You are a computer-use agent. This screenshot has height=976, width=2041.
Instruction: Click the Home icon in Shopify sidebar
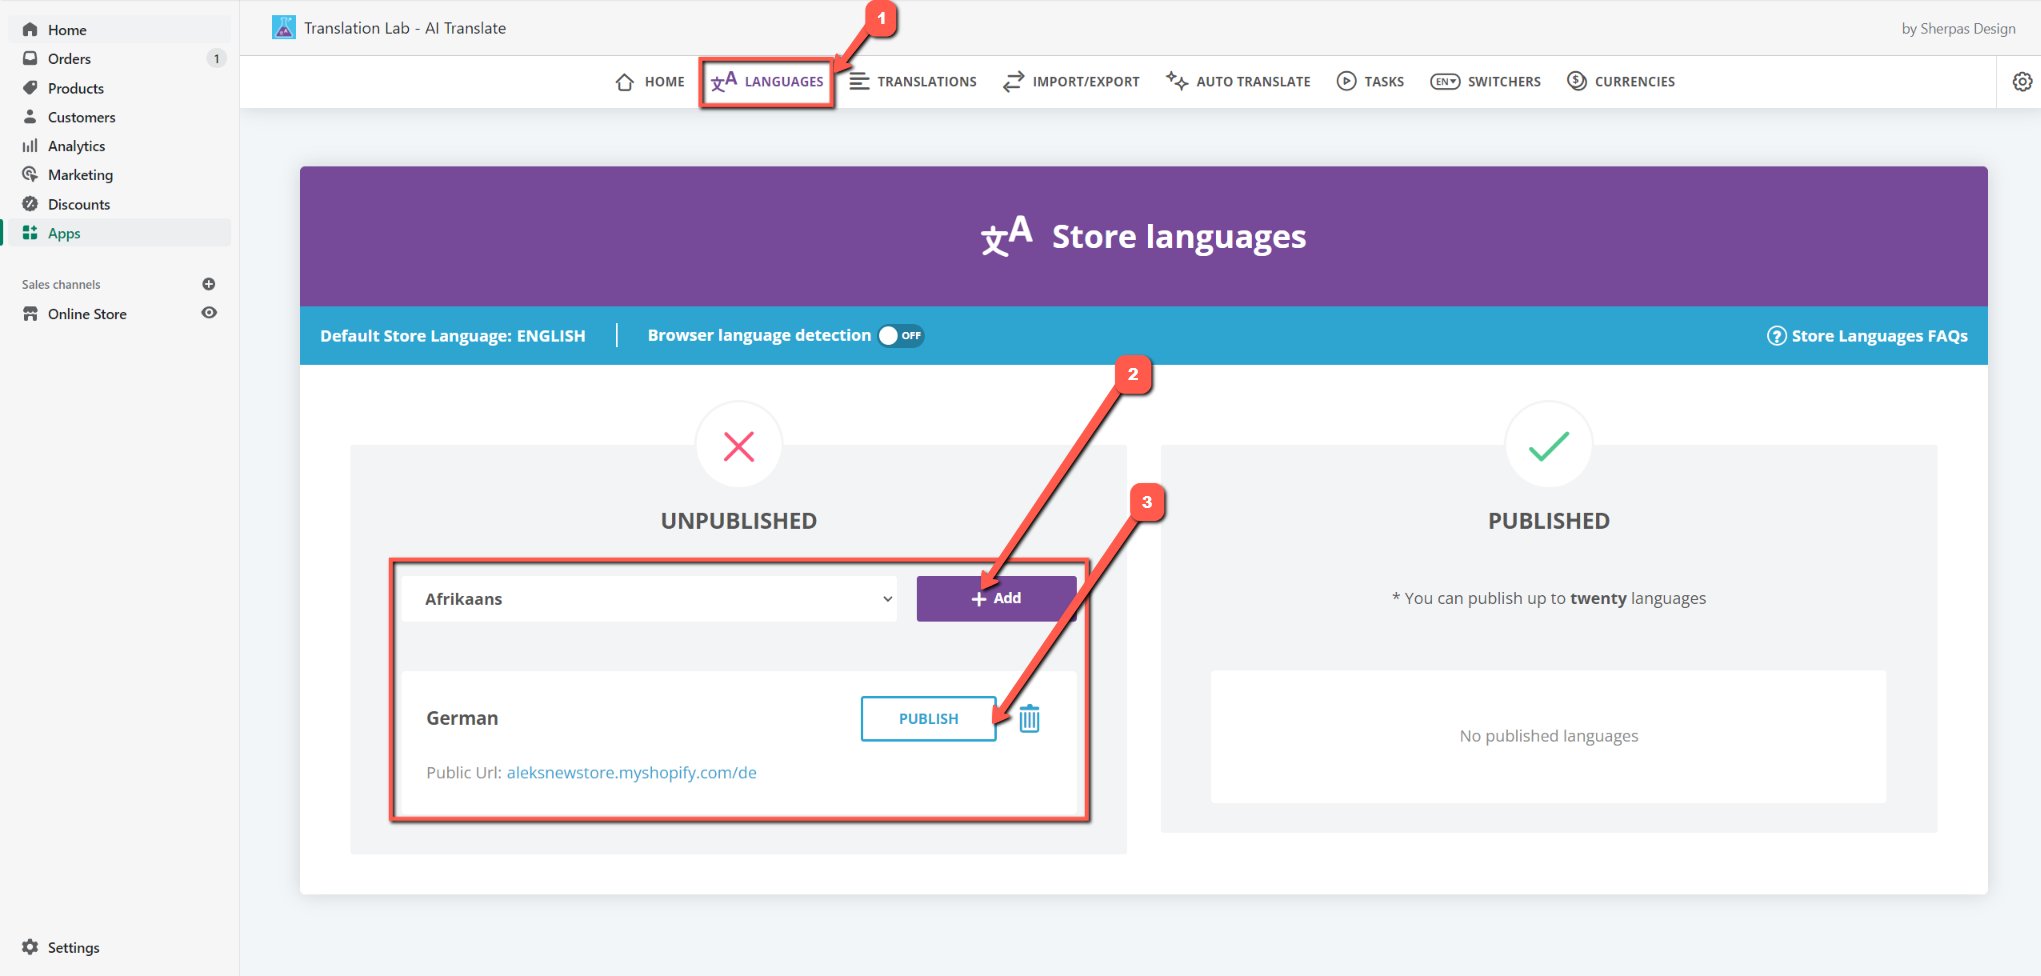pos(30,30)
